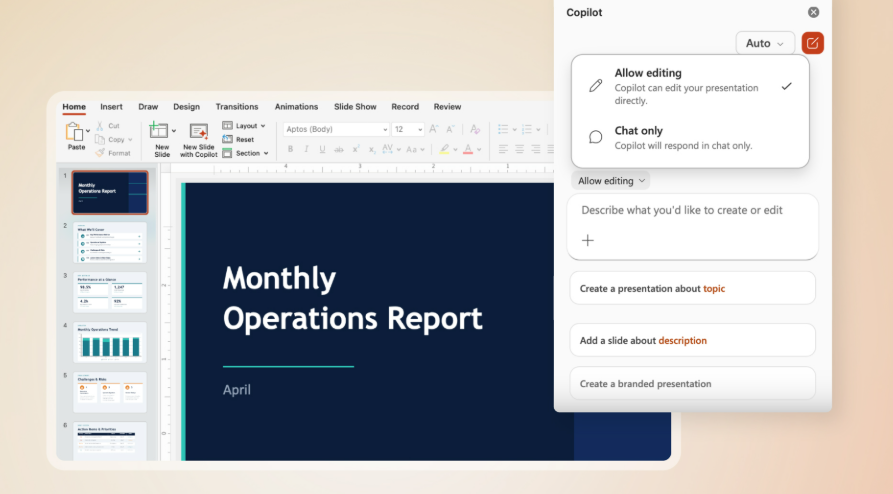893x494 pixels.
Task: Click the plus icon in Copilot prompt box
Action: pos(588,240)
